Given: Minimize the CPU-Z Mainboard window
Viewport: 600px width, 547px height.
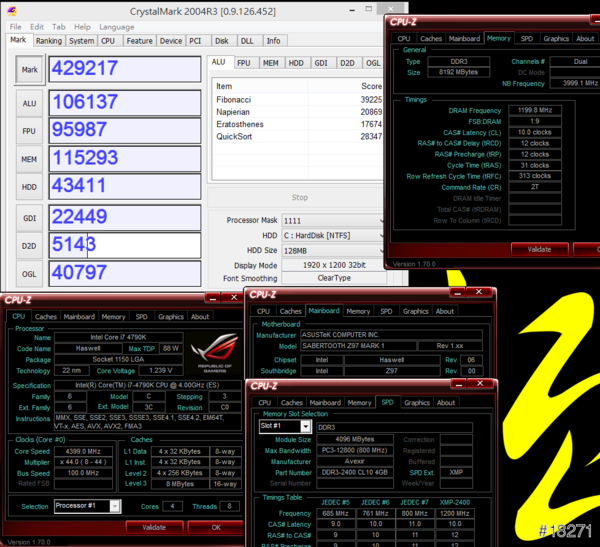Looking at the screenshot, I should (457, 292).
